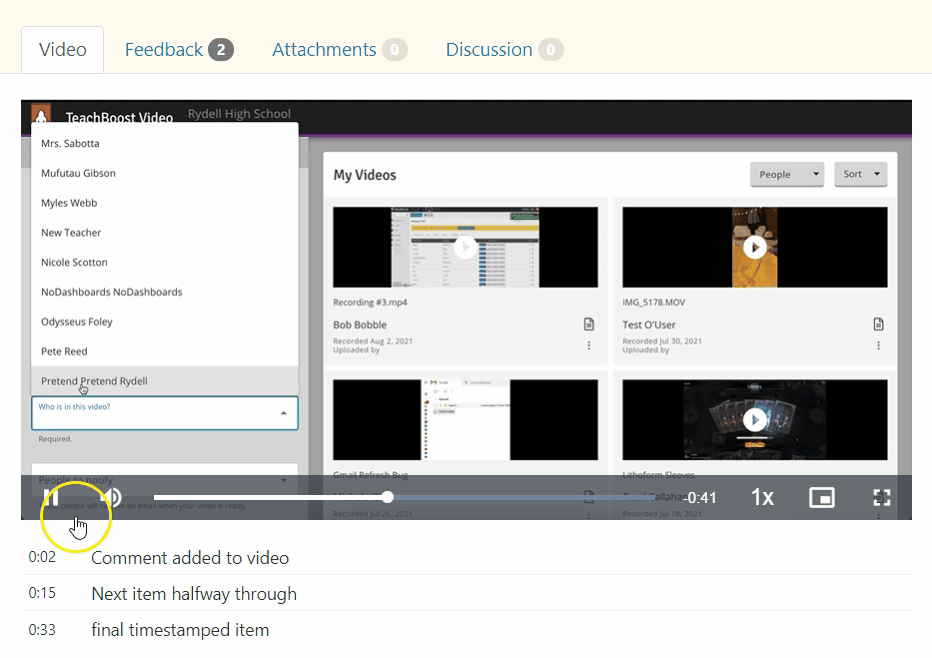Mute the video volume icon
Screen dimensions: 932x658
[113, 498]
